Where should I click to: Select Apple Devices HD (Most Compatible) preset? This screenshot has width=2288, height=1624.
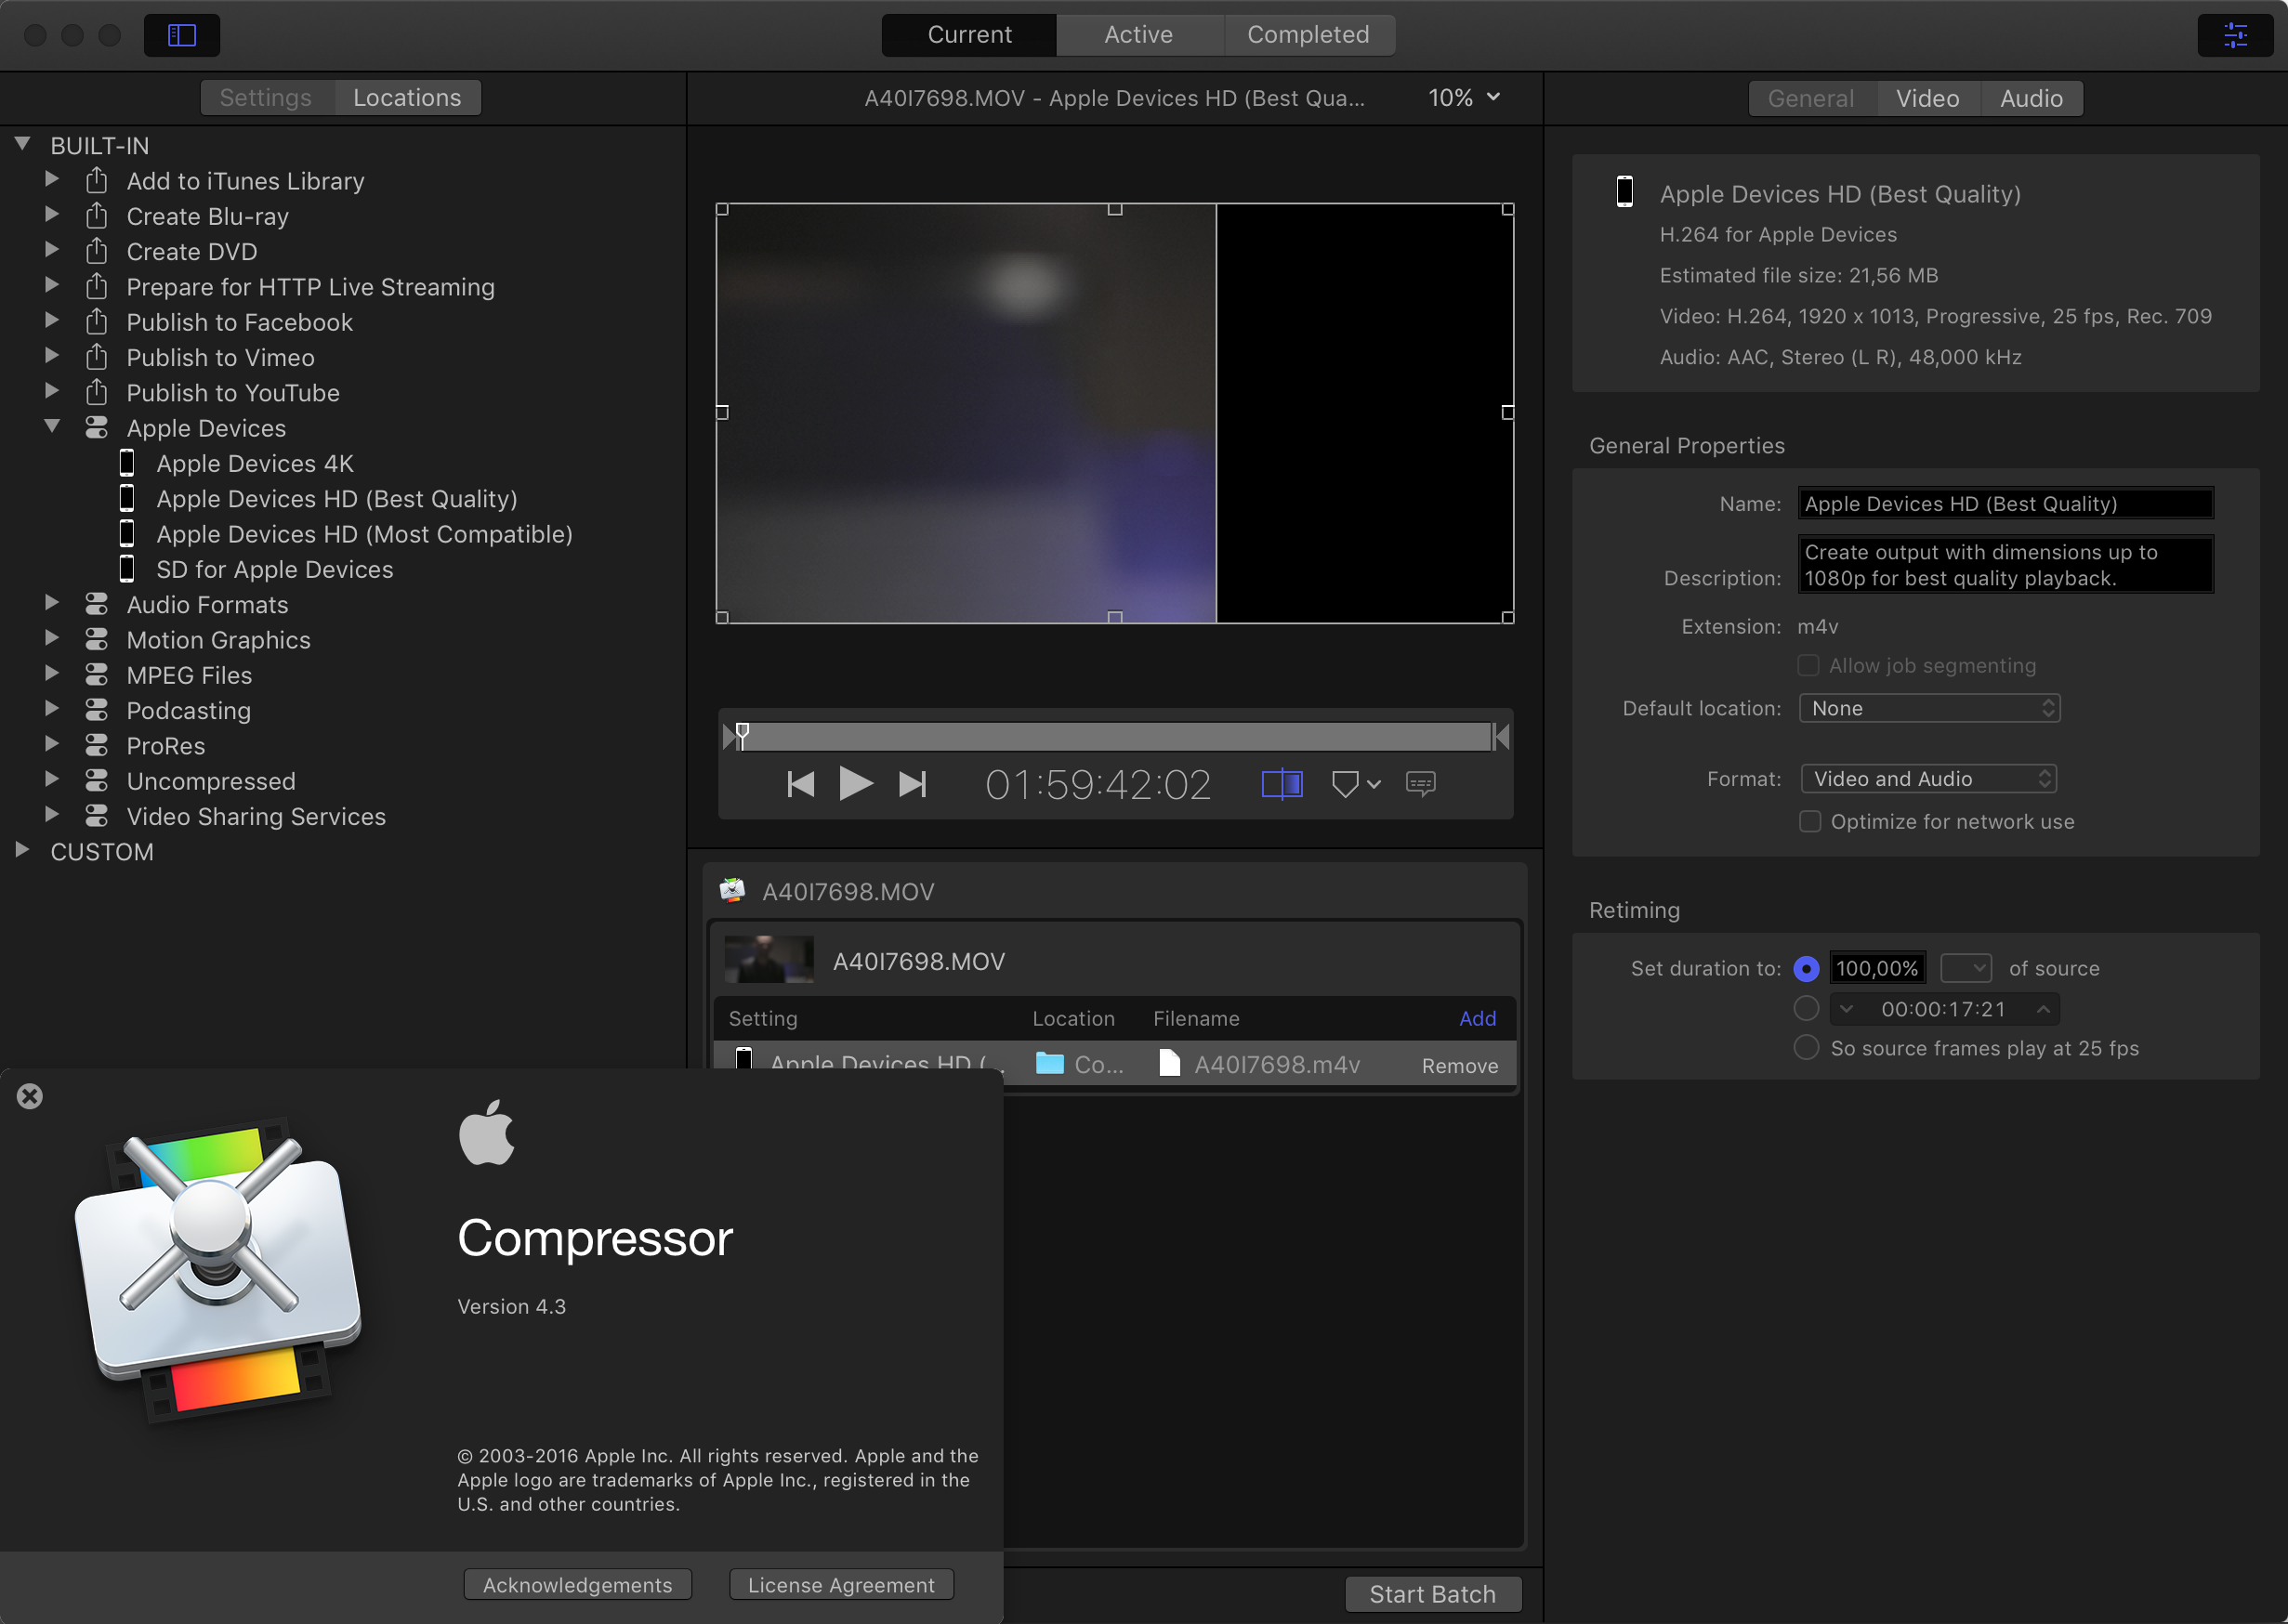(x=364, y=534)
